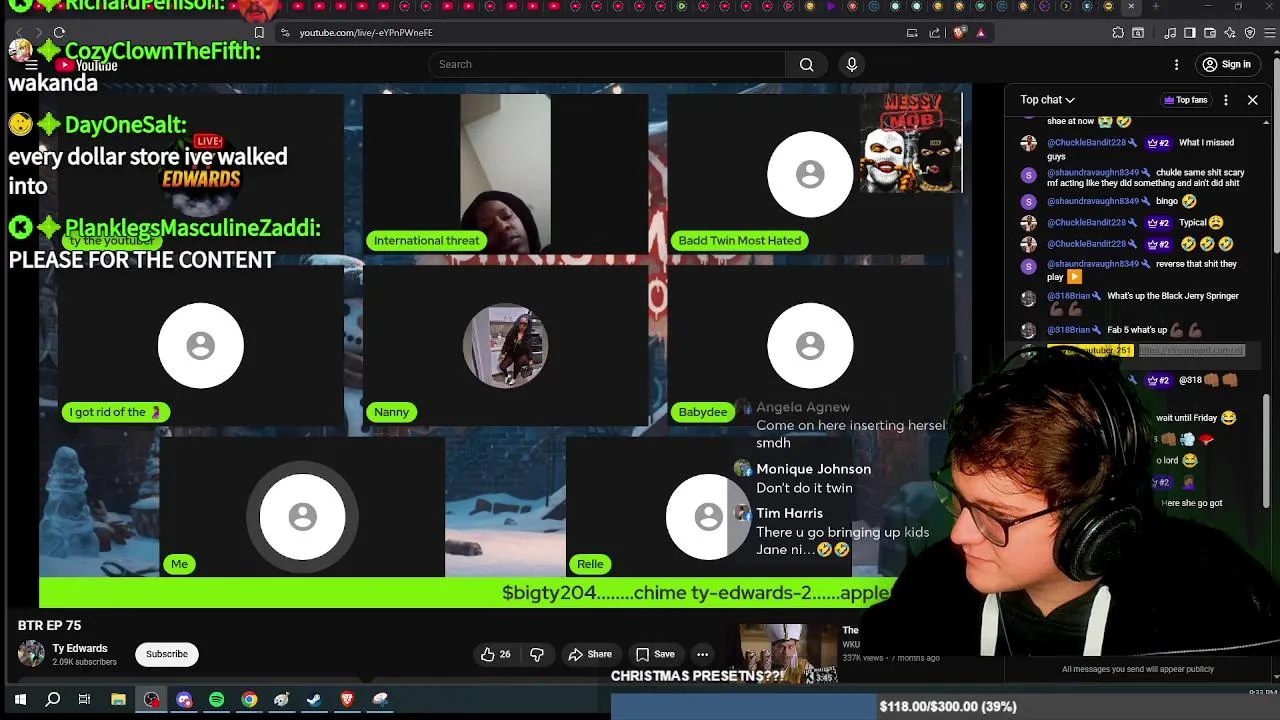Image resolution: width=1280 pixels, height=720 pixels.
Task: Open File Explorer from taskbar
Action: (118, 700)
